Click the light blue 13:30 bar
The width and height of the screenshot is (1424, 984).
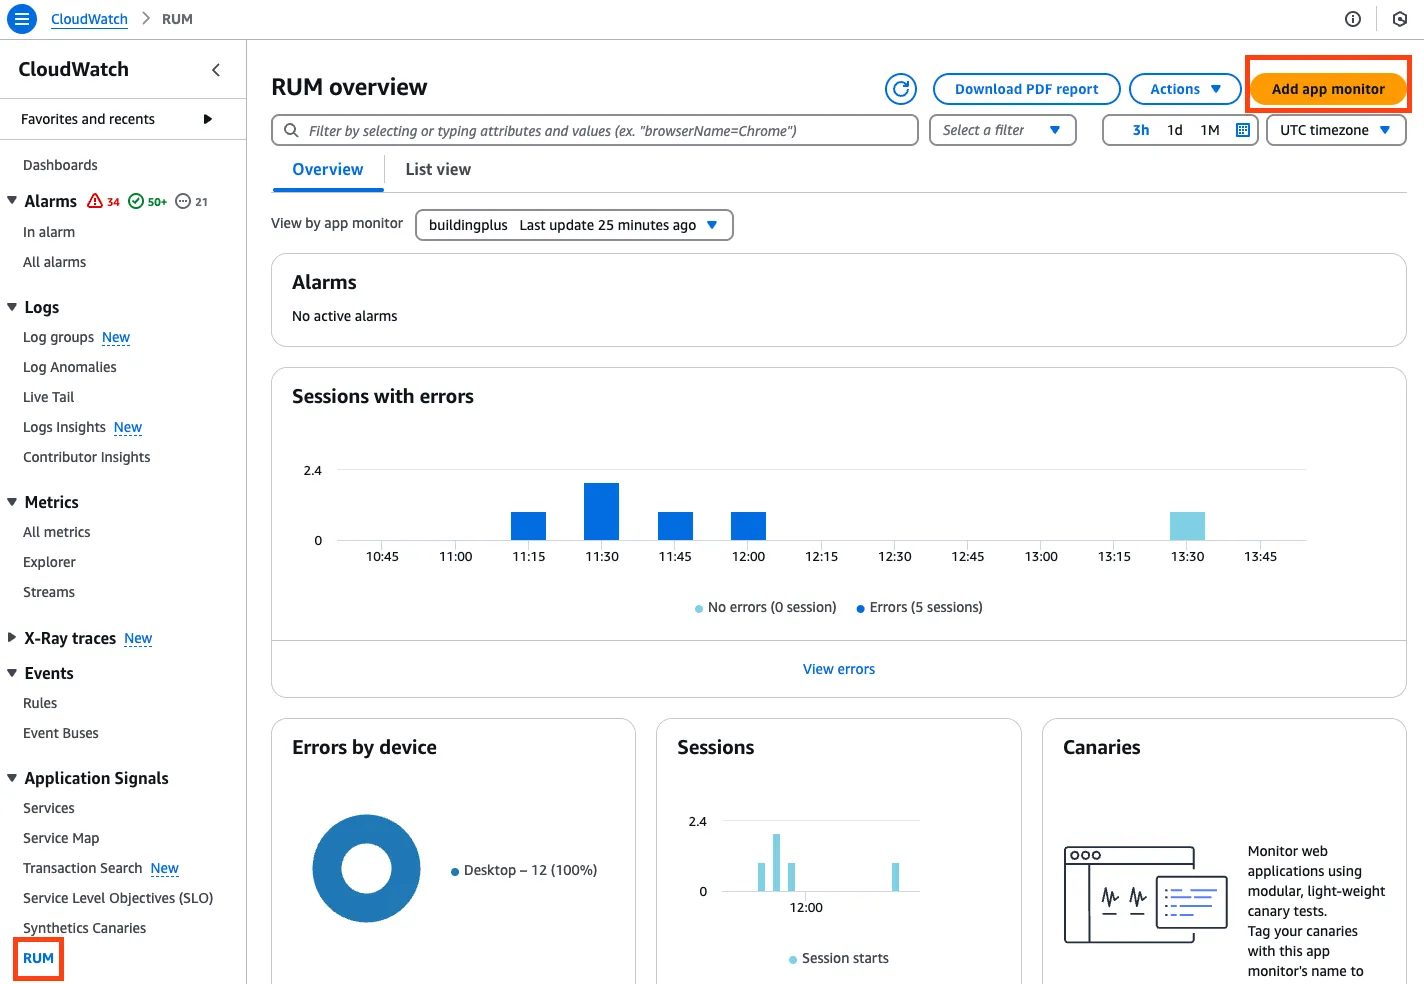1187,526
